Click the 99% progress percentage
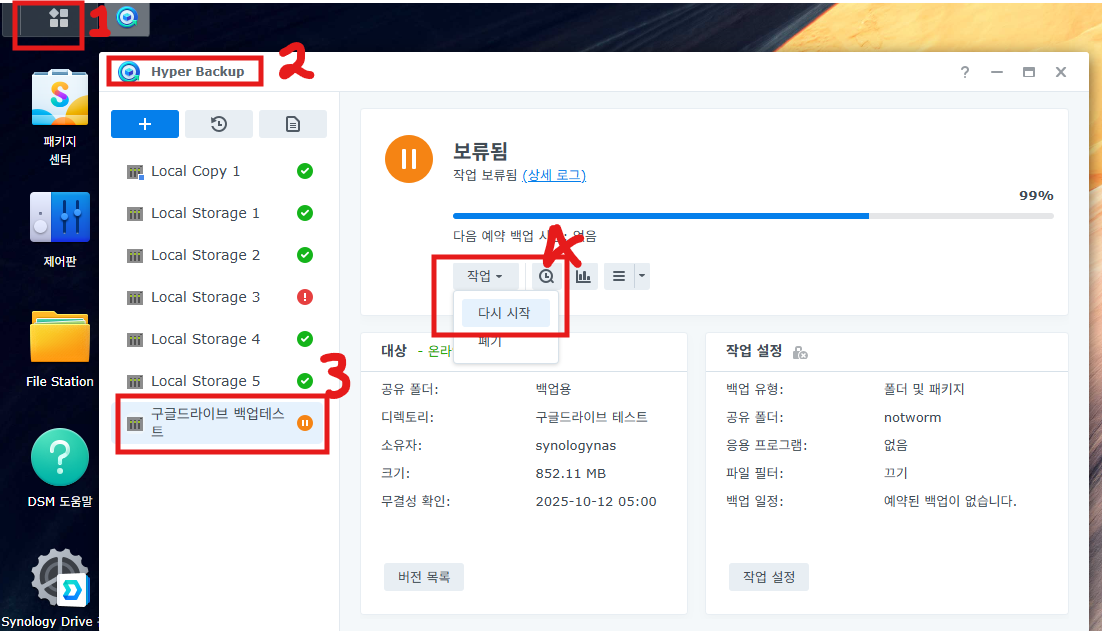Screen dimensions: 1102x631 click(x=1036, y=195)
